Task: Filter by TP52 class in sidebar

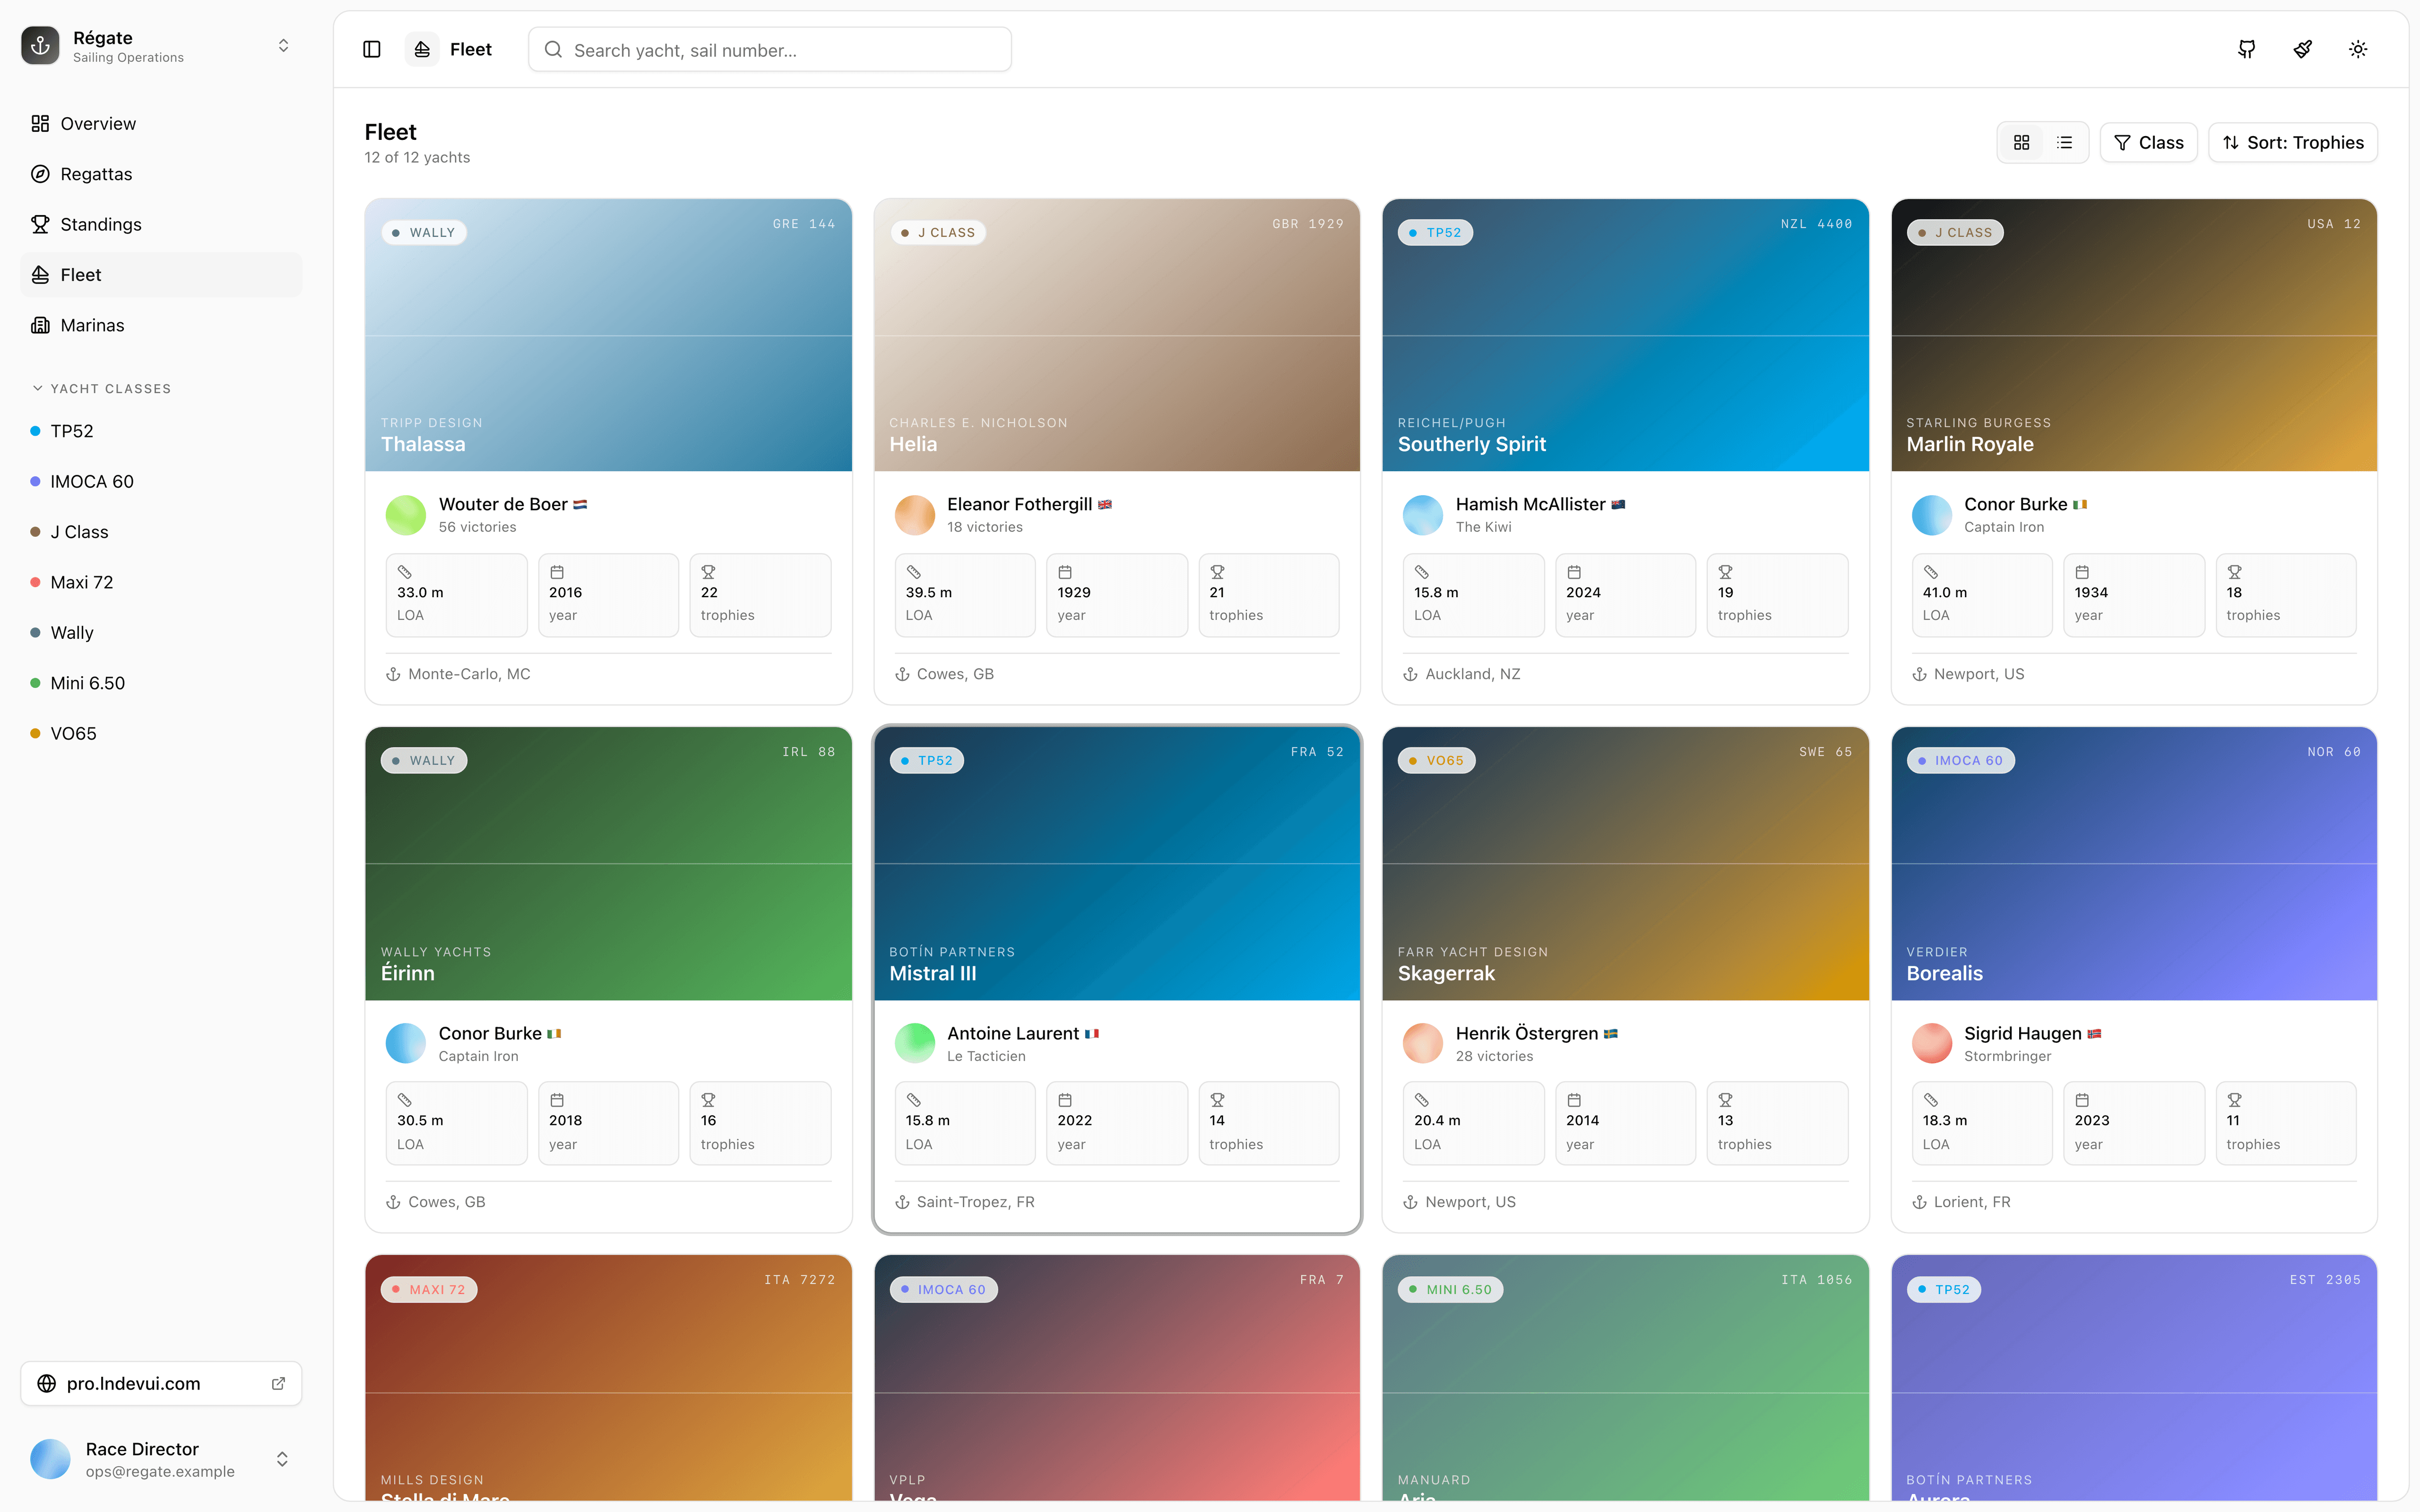Action: pyautogui.click(x=160, y=431)
